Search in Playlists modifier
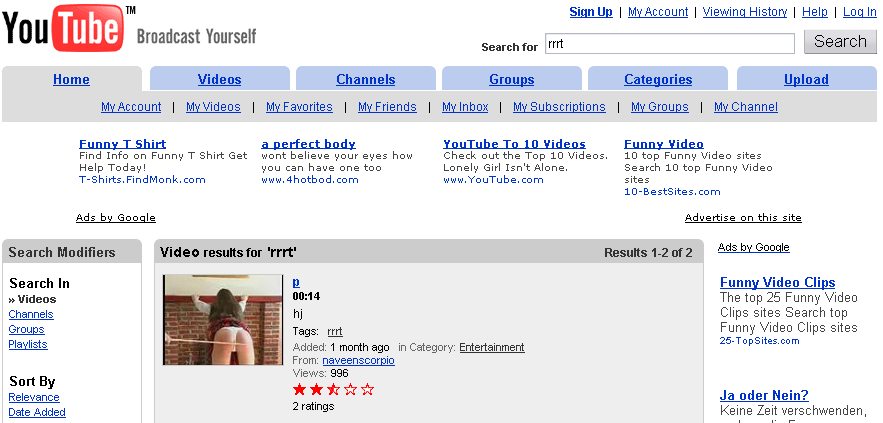This screenshot has height=423, width=883. (28, 344)
